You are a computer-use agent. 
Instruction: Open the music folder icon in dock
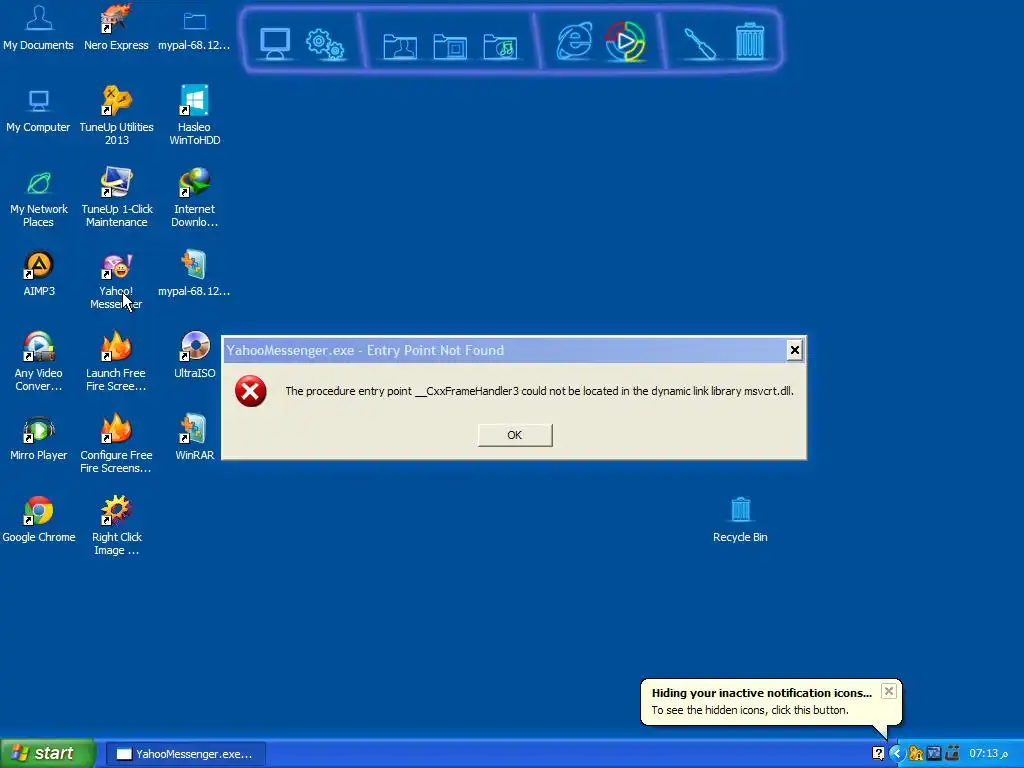click(500, 46)
